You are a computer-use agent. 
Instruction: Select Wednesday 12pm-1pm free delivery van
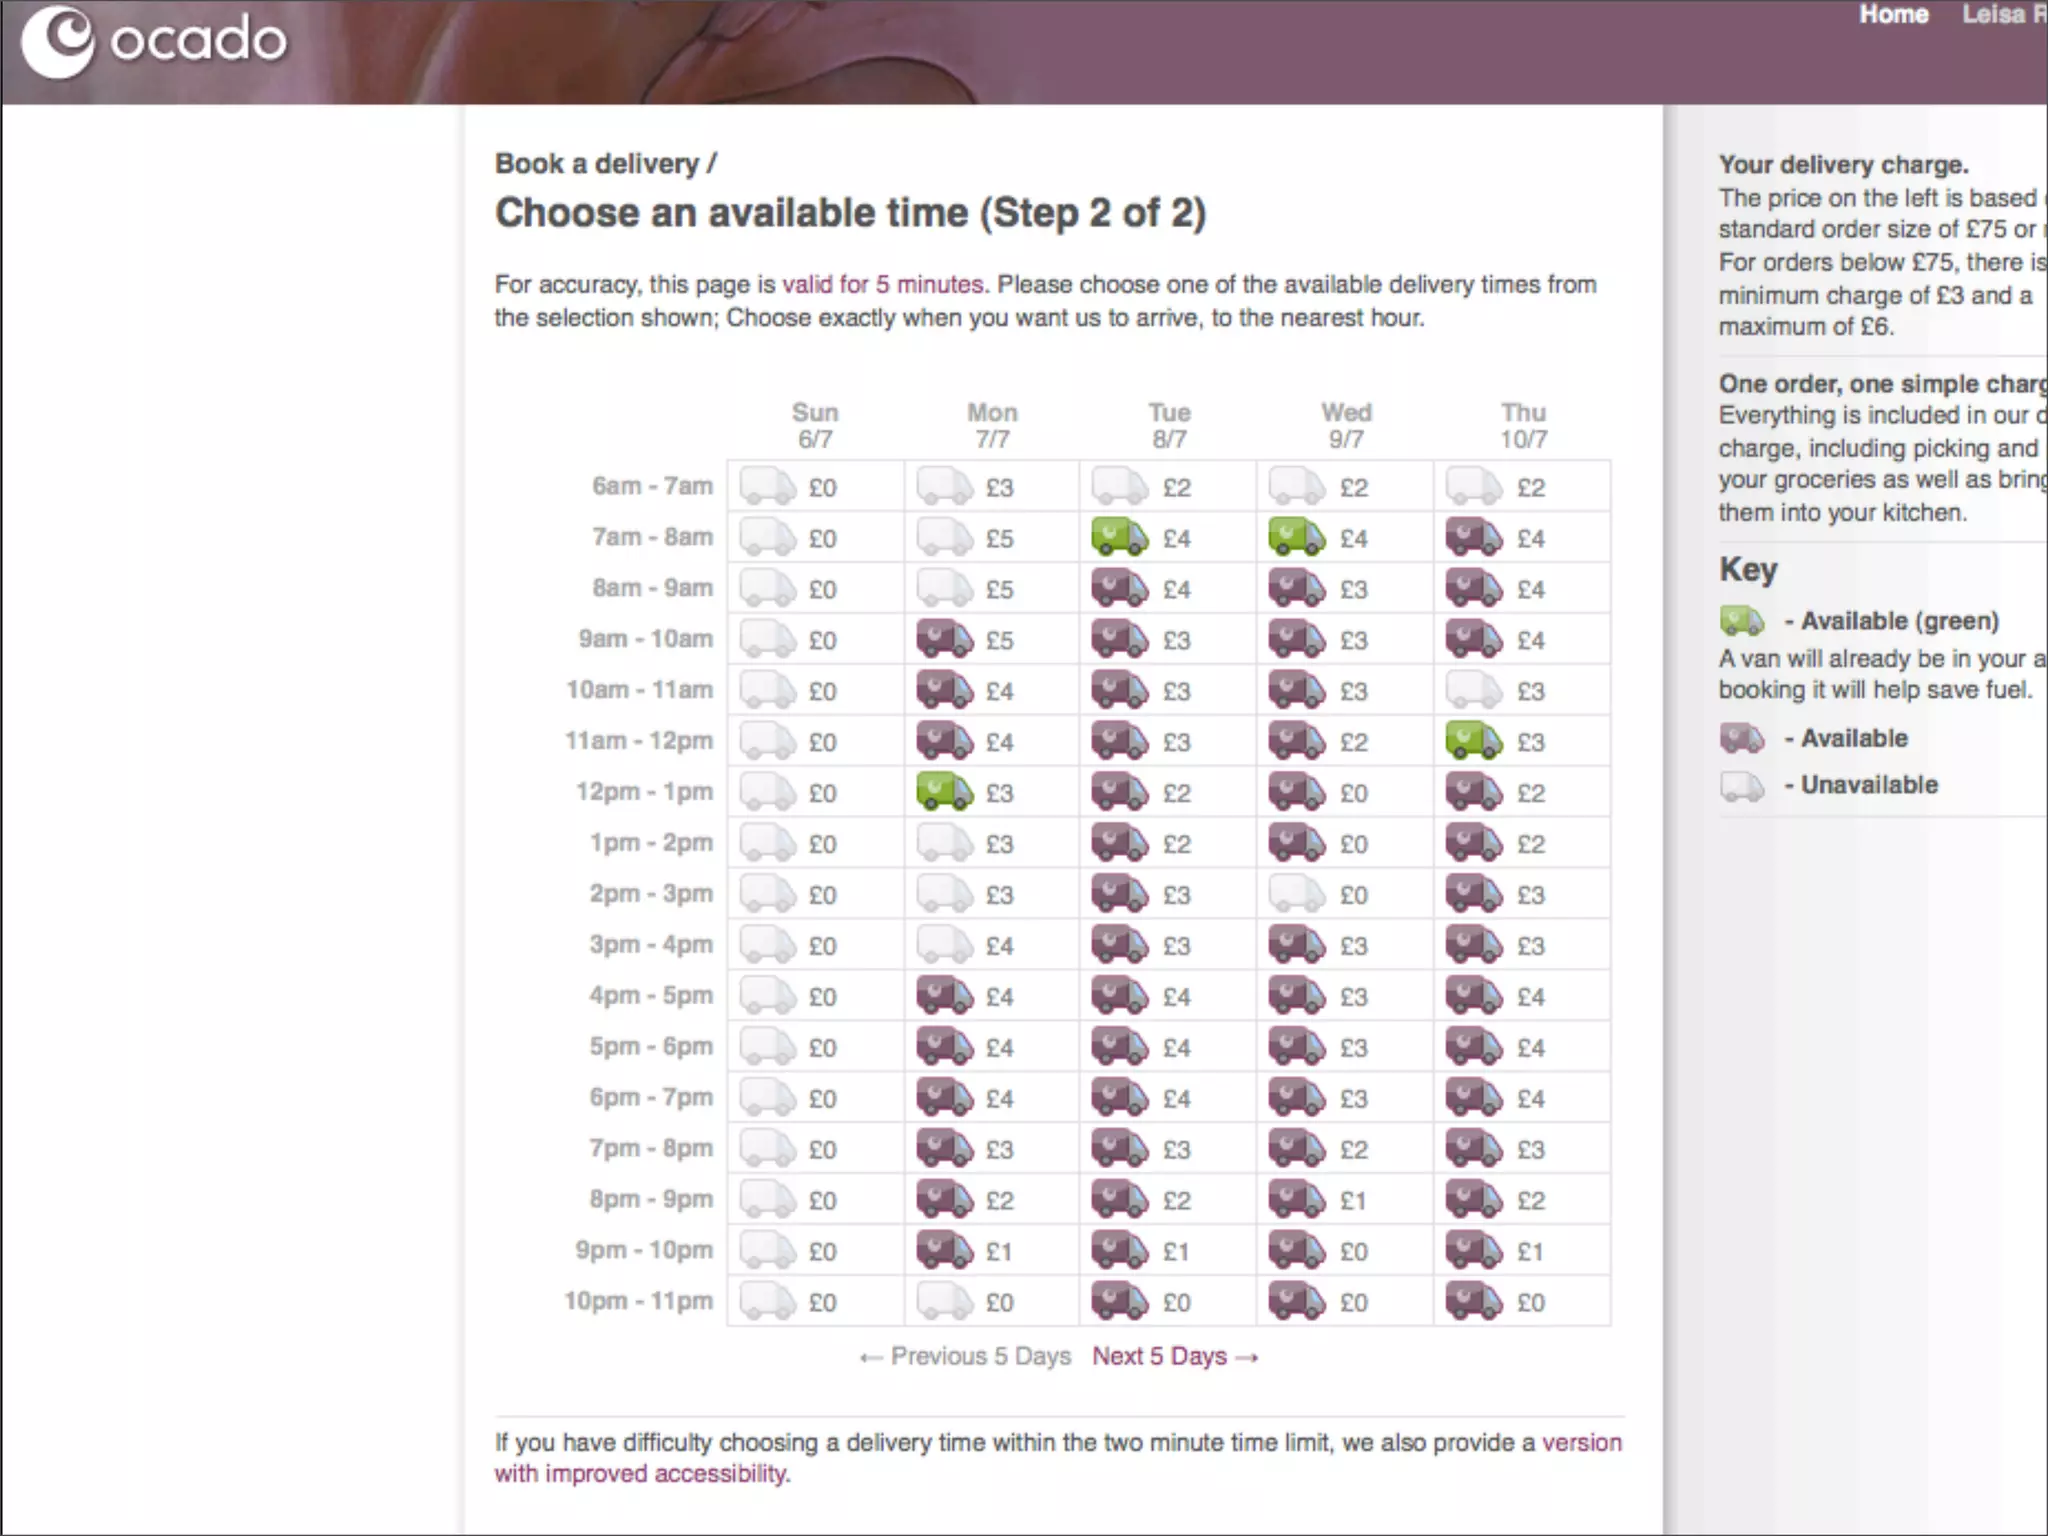(x=1296, y=793)
